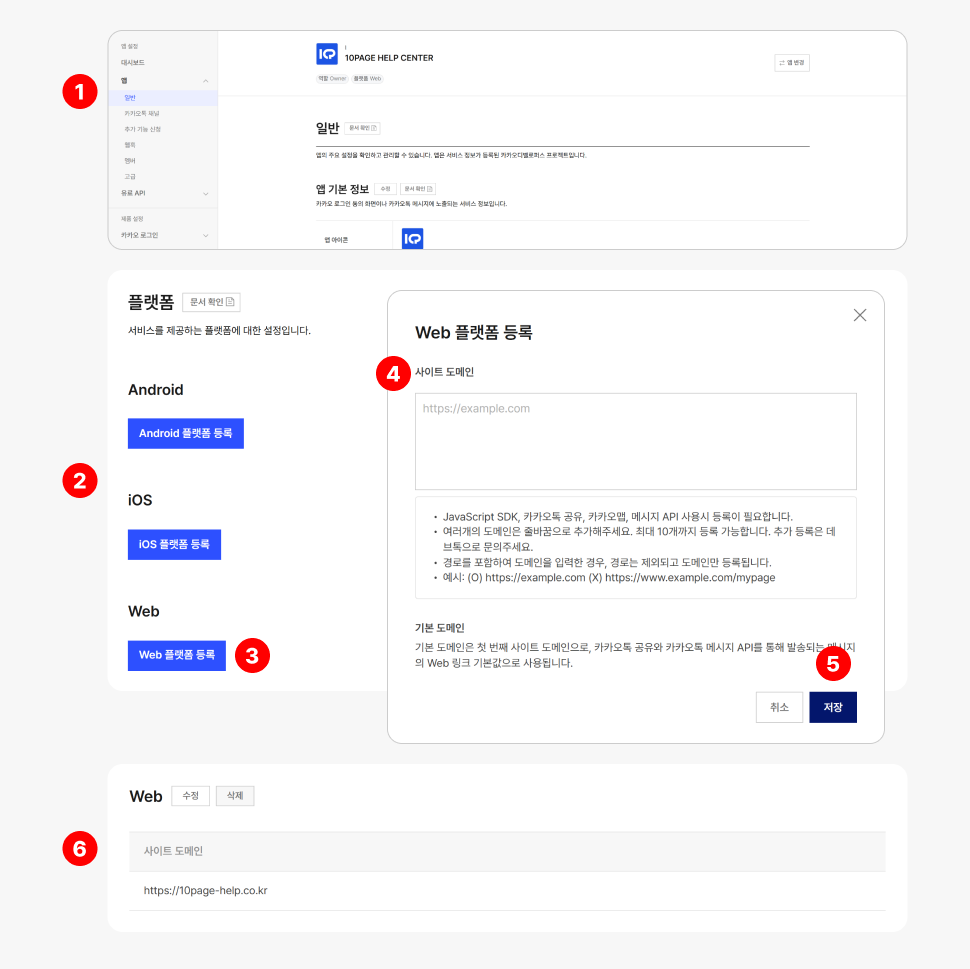The width and height of the screenshot is (970, 969).
Task: Click the 앱 아이콘 thumbnail image
Action: point(412,239)
